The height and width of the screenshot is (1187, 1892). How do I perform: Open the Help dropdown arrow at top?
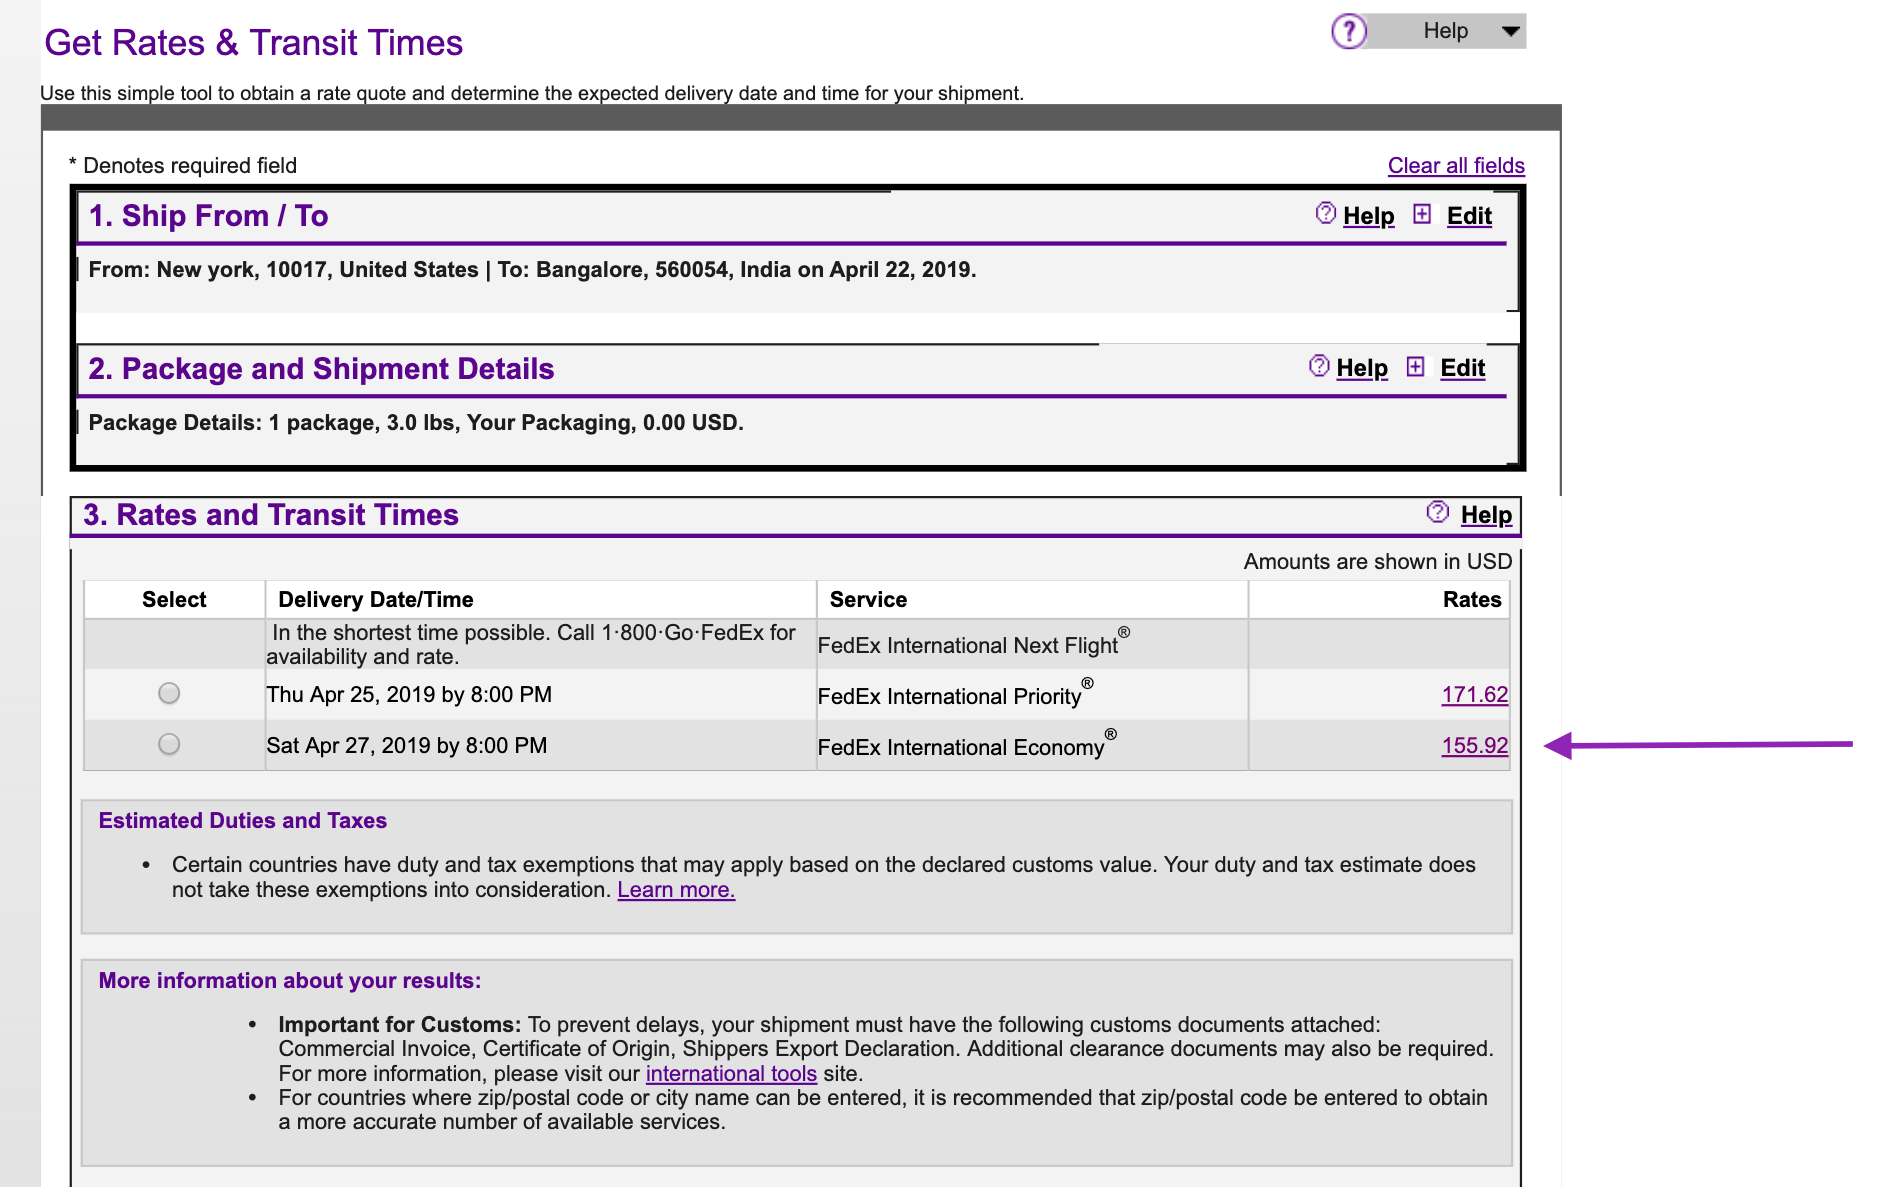[1510, 31]
